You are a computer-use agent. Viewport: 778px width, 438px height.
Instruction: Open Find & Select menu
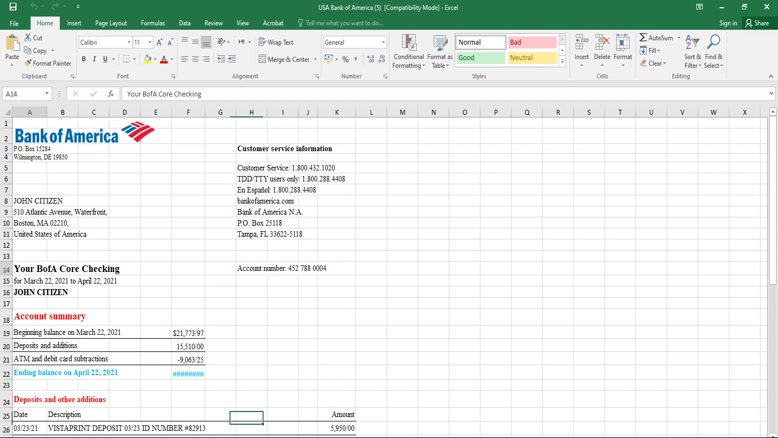click(713, 52)
